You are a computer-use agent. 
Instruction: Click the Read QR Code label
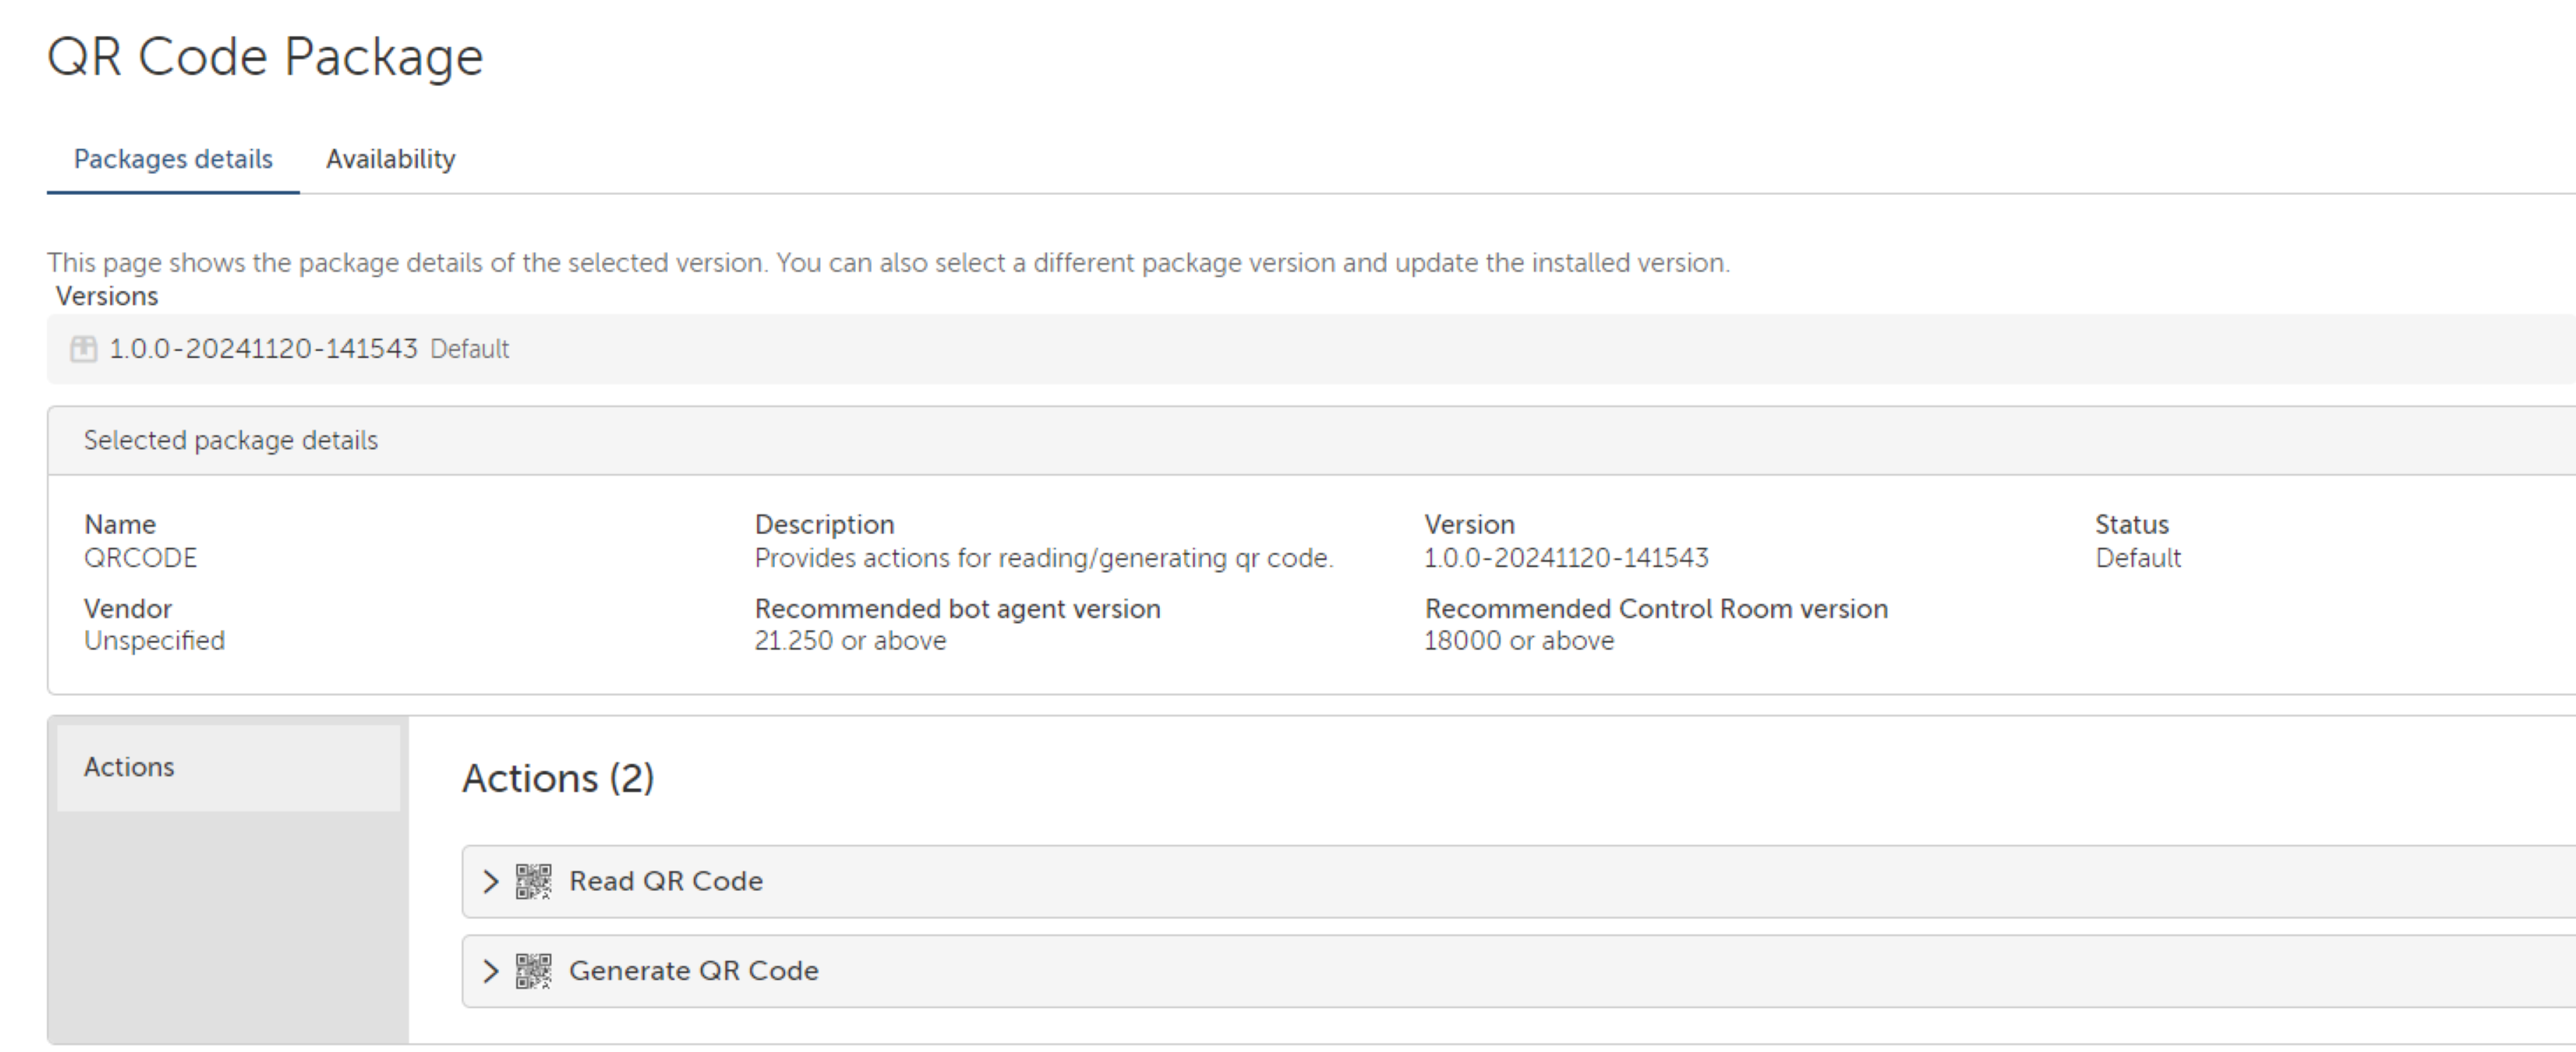(x=665, y=881)
